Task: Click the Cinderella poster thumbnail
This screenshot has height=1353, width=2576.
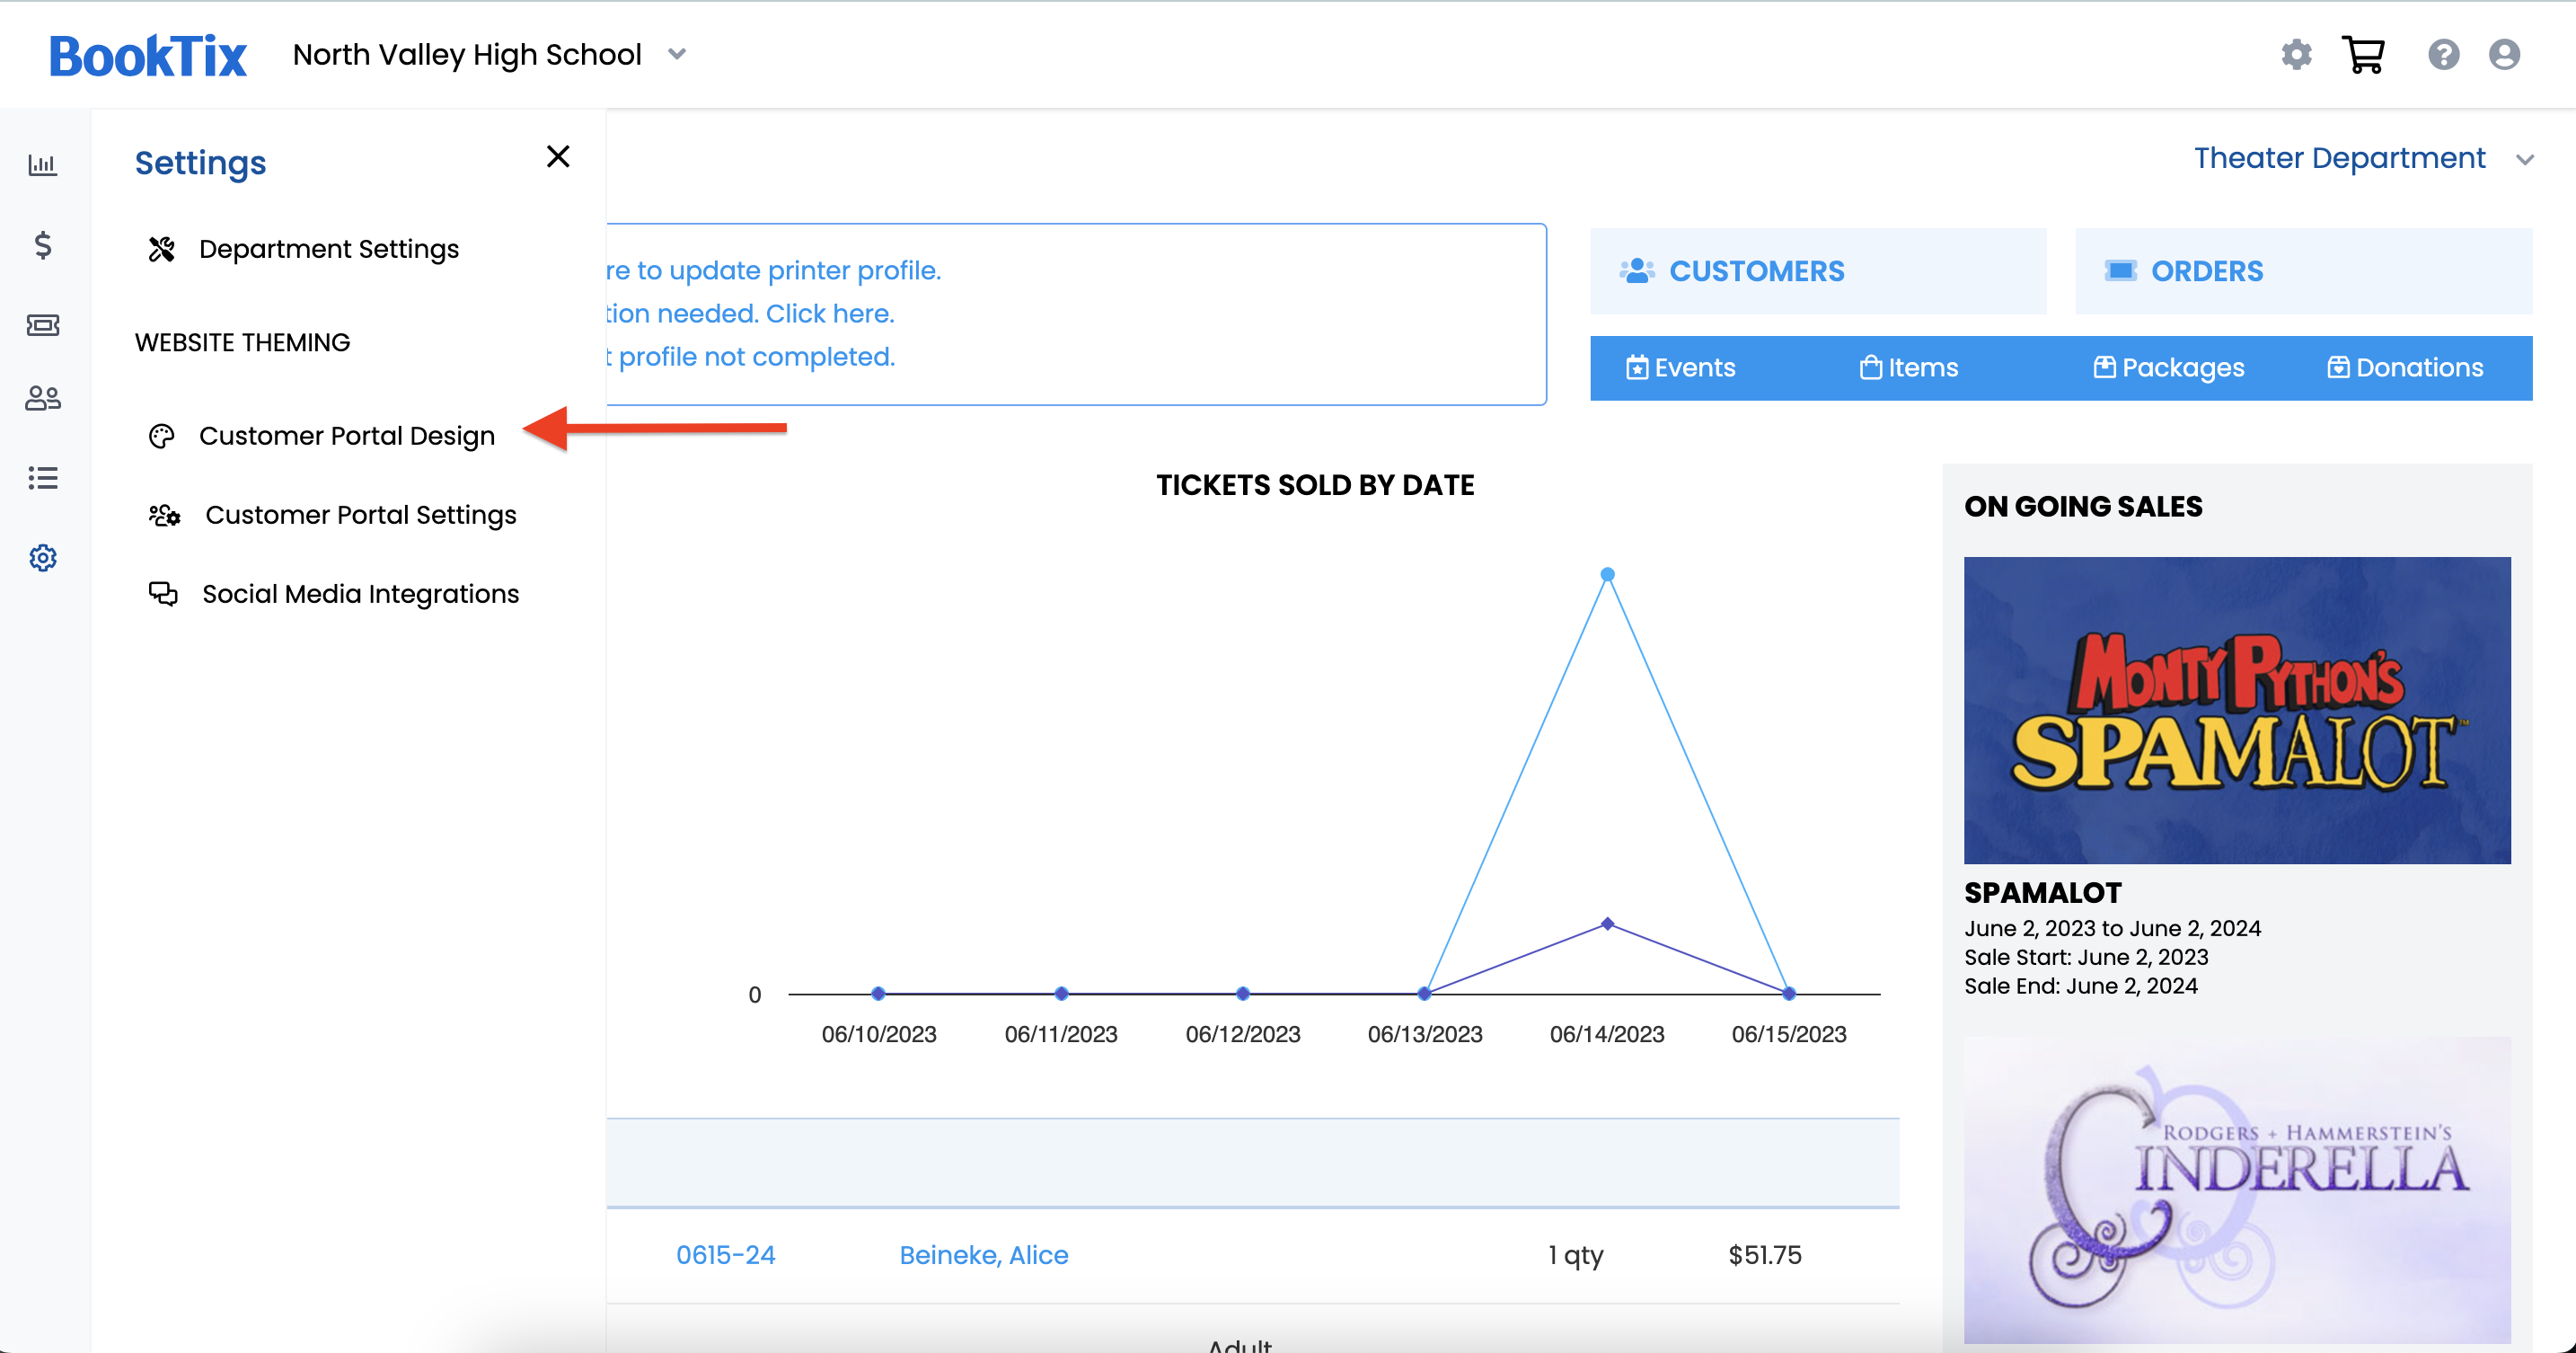Action: point(2237,1190)
